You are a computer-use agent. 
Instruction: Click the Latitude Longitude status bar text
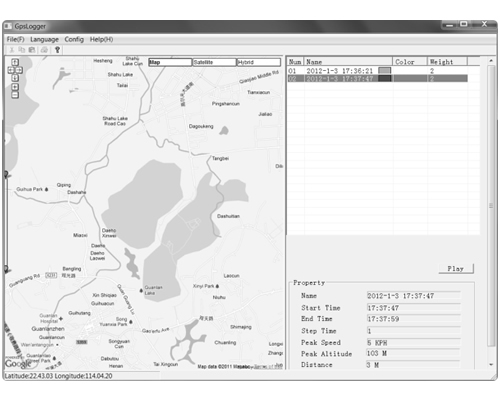58,376
